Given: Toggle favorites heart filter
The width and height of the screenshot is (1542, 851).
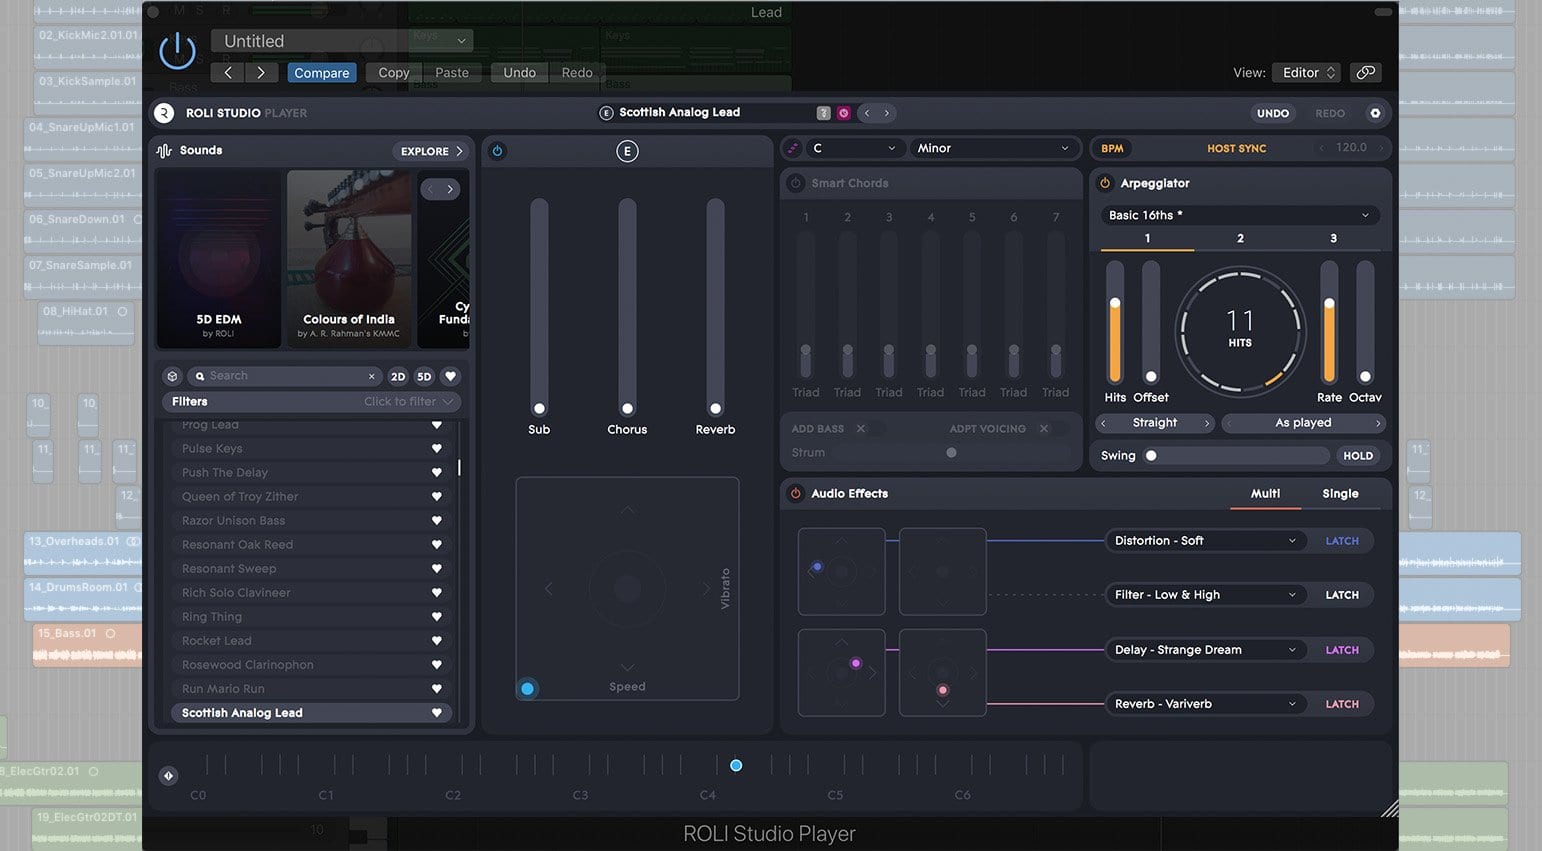Looking at the screenshot, I should (450, 376).
